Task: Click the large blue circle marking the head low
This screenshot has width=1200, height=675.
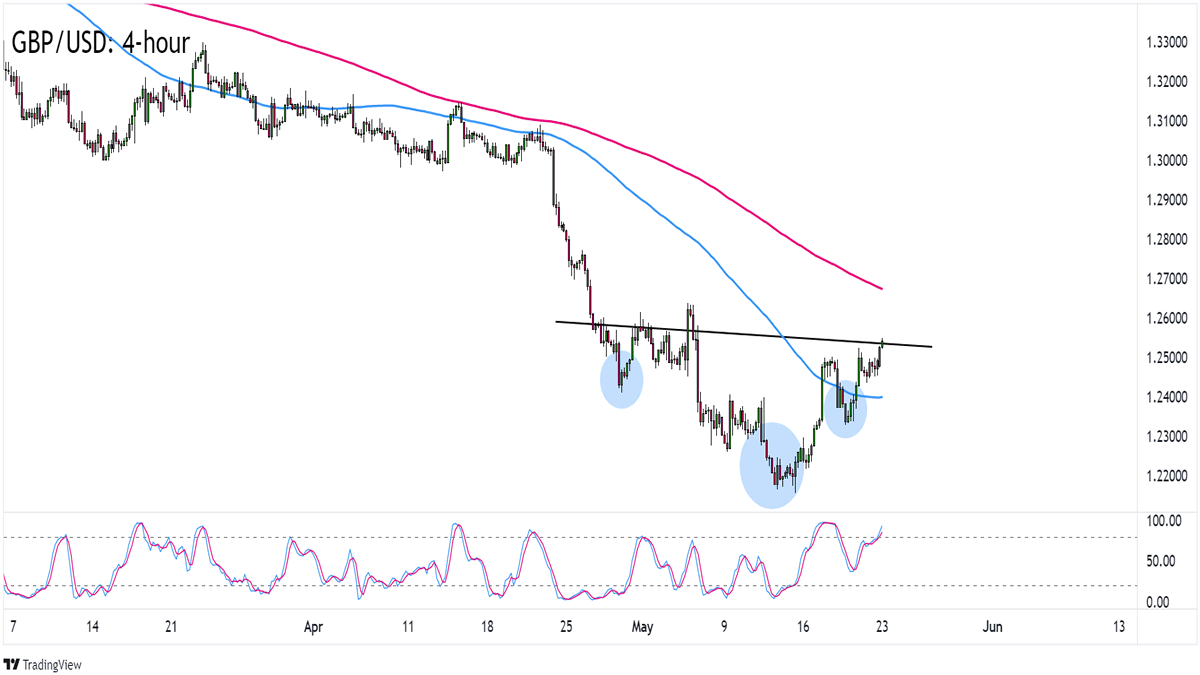Action: (771, 465)
